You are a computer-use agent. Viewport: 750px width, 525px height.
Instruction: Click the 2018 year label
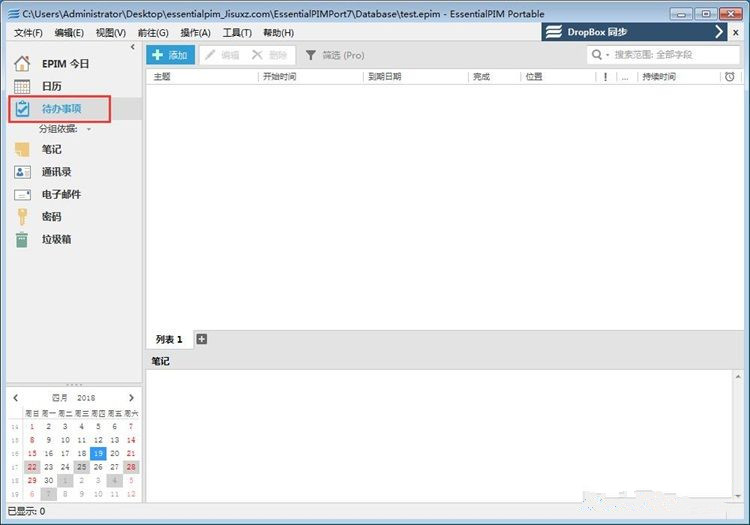coord(86,398)
